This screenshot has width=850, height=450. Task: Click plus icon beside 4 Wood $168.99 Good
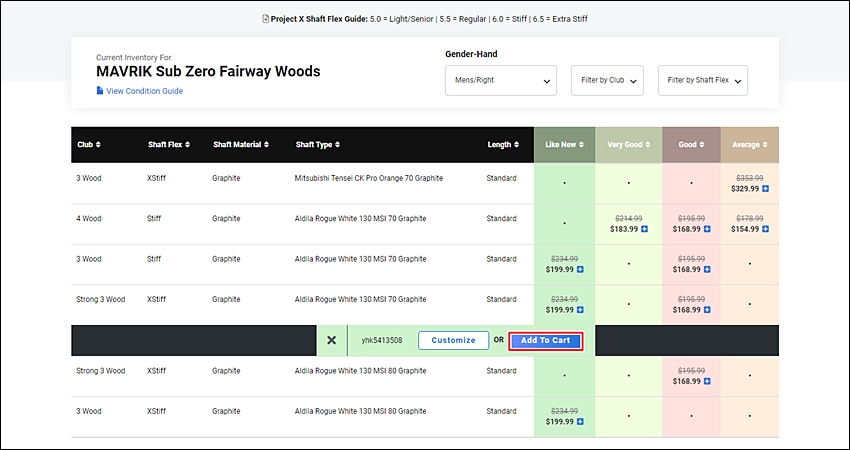click(x=707, y=229)
